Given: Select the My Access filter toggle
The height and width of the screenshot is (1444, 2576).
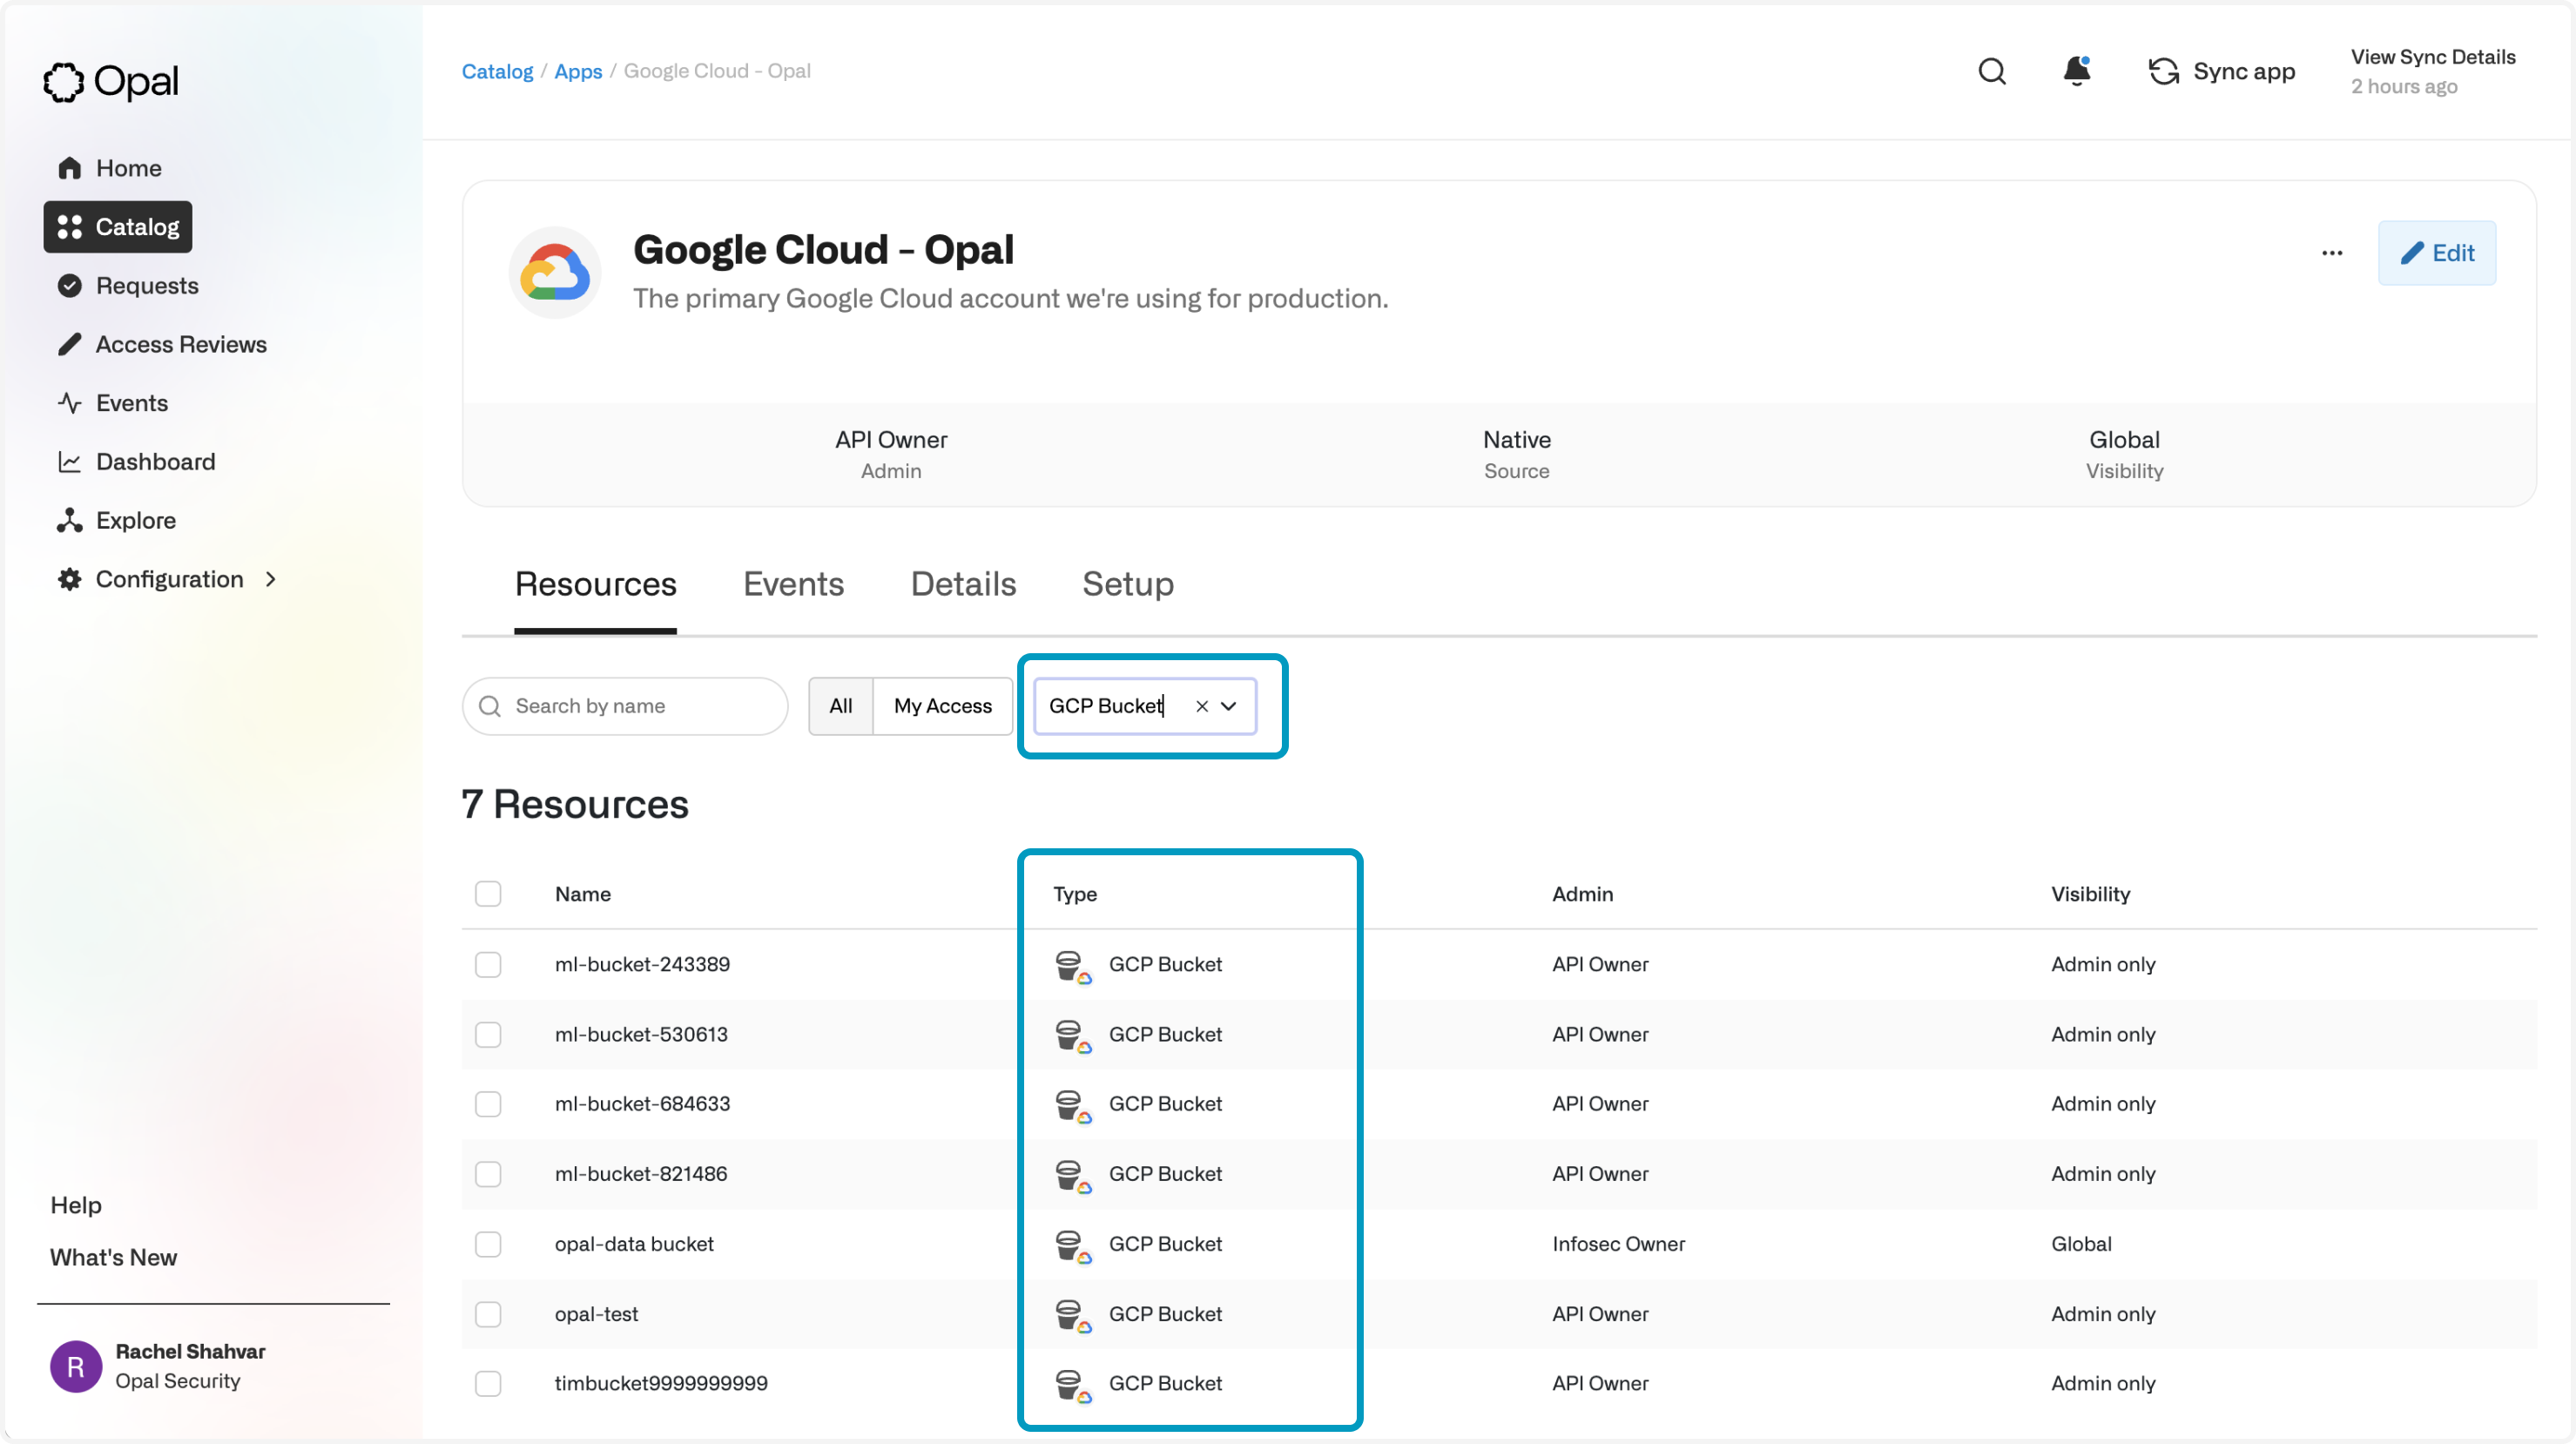Looking at the screenshot, I should point(942,706).
